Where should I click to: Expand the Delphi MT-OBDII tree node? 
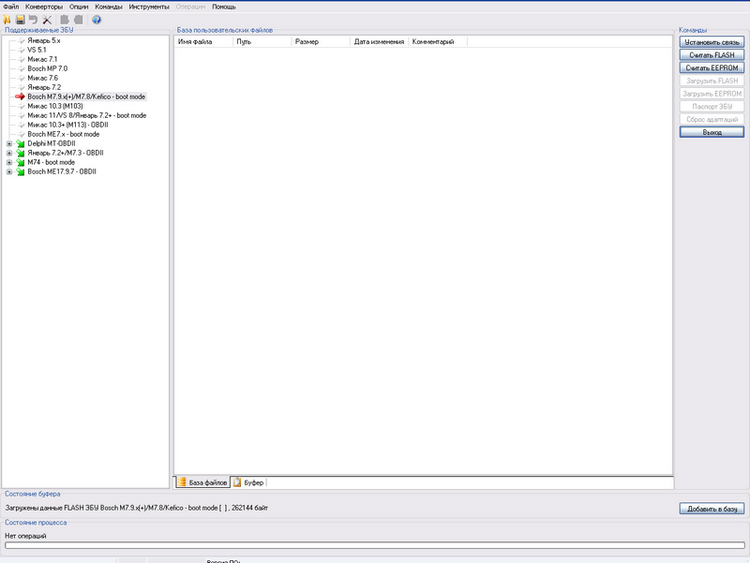click(9, 143)
